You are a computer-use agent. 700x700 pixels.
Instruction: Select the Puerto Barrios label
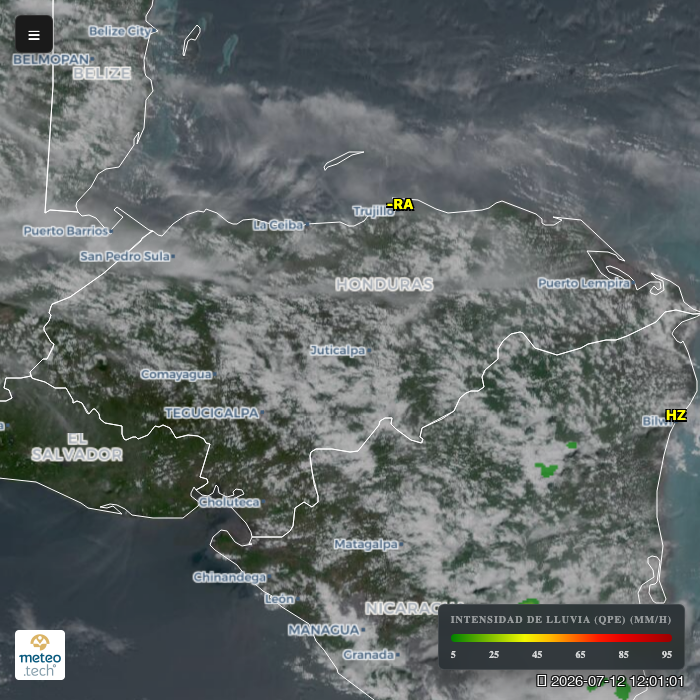(x=66, y=231)
